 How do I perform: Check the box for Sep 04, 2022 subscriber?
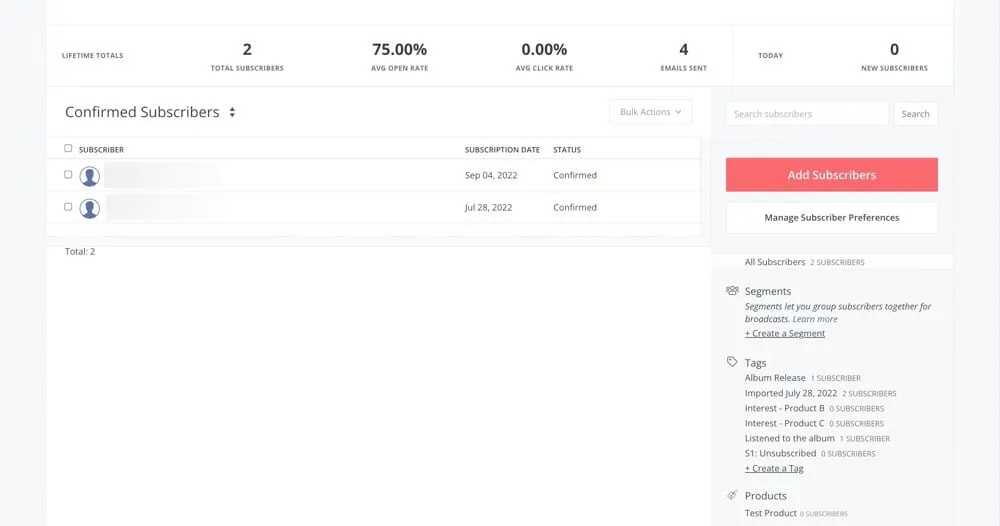tap(68, 175)
